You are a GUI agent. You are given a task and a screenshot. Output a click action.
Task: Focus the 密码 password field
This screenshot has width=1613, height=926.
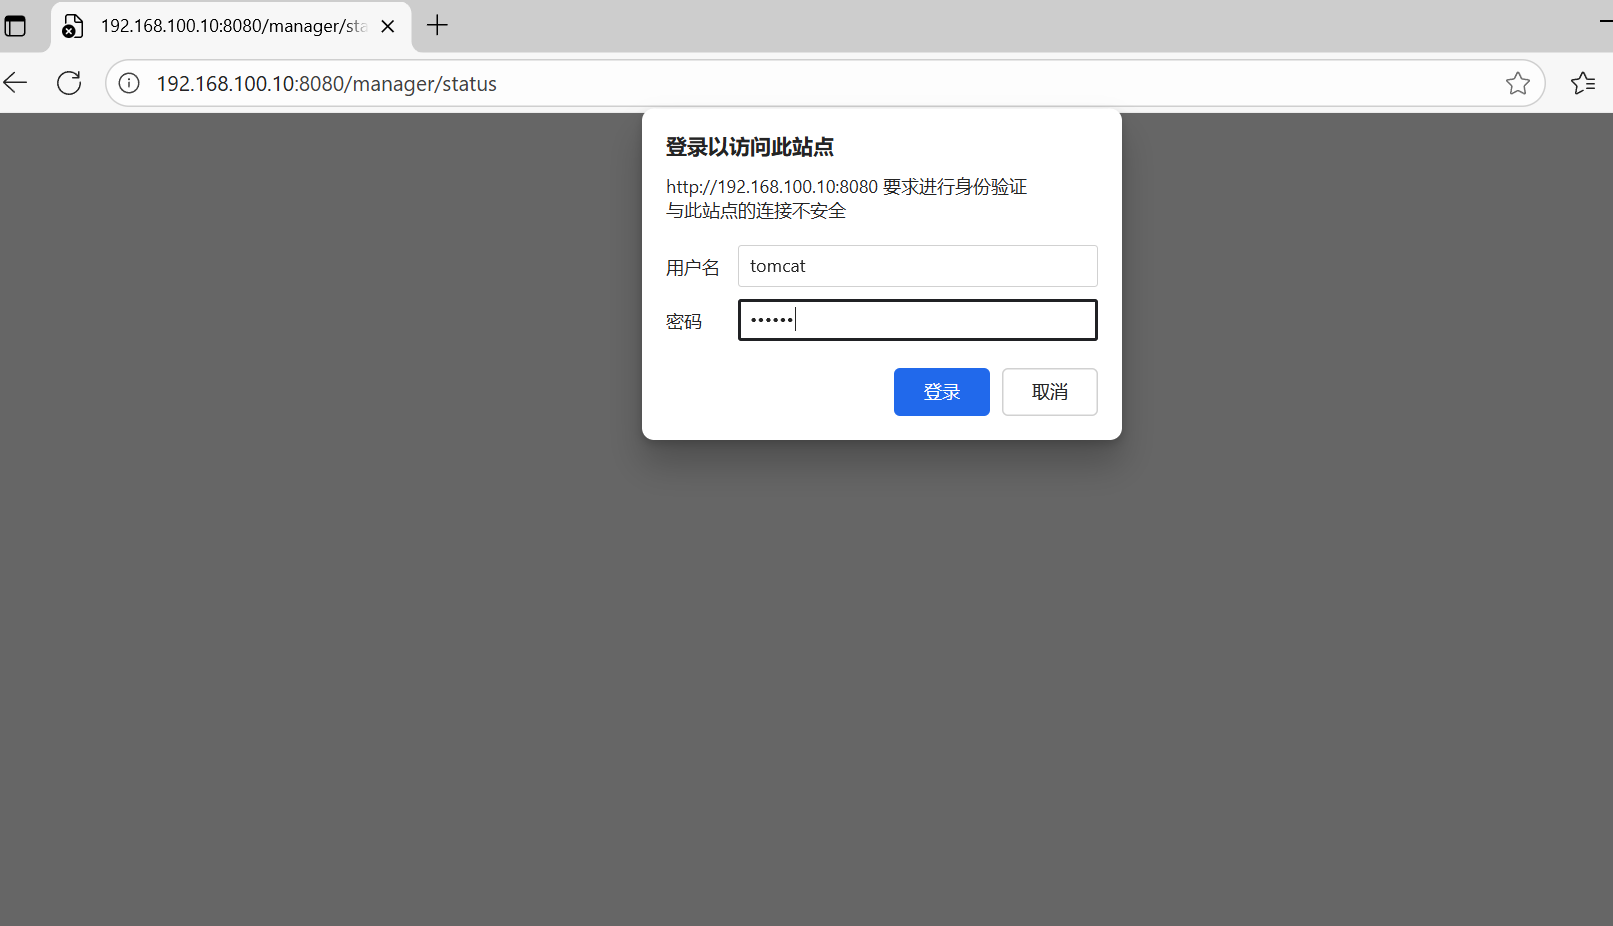pos(917,320)
